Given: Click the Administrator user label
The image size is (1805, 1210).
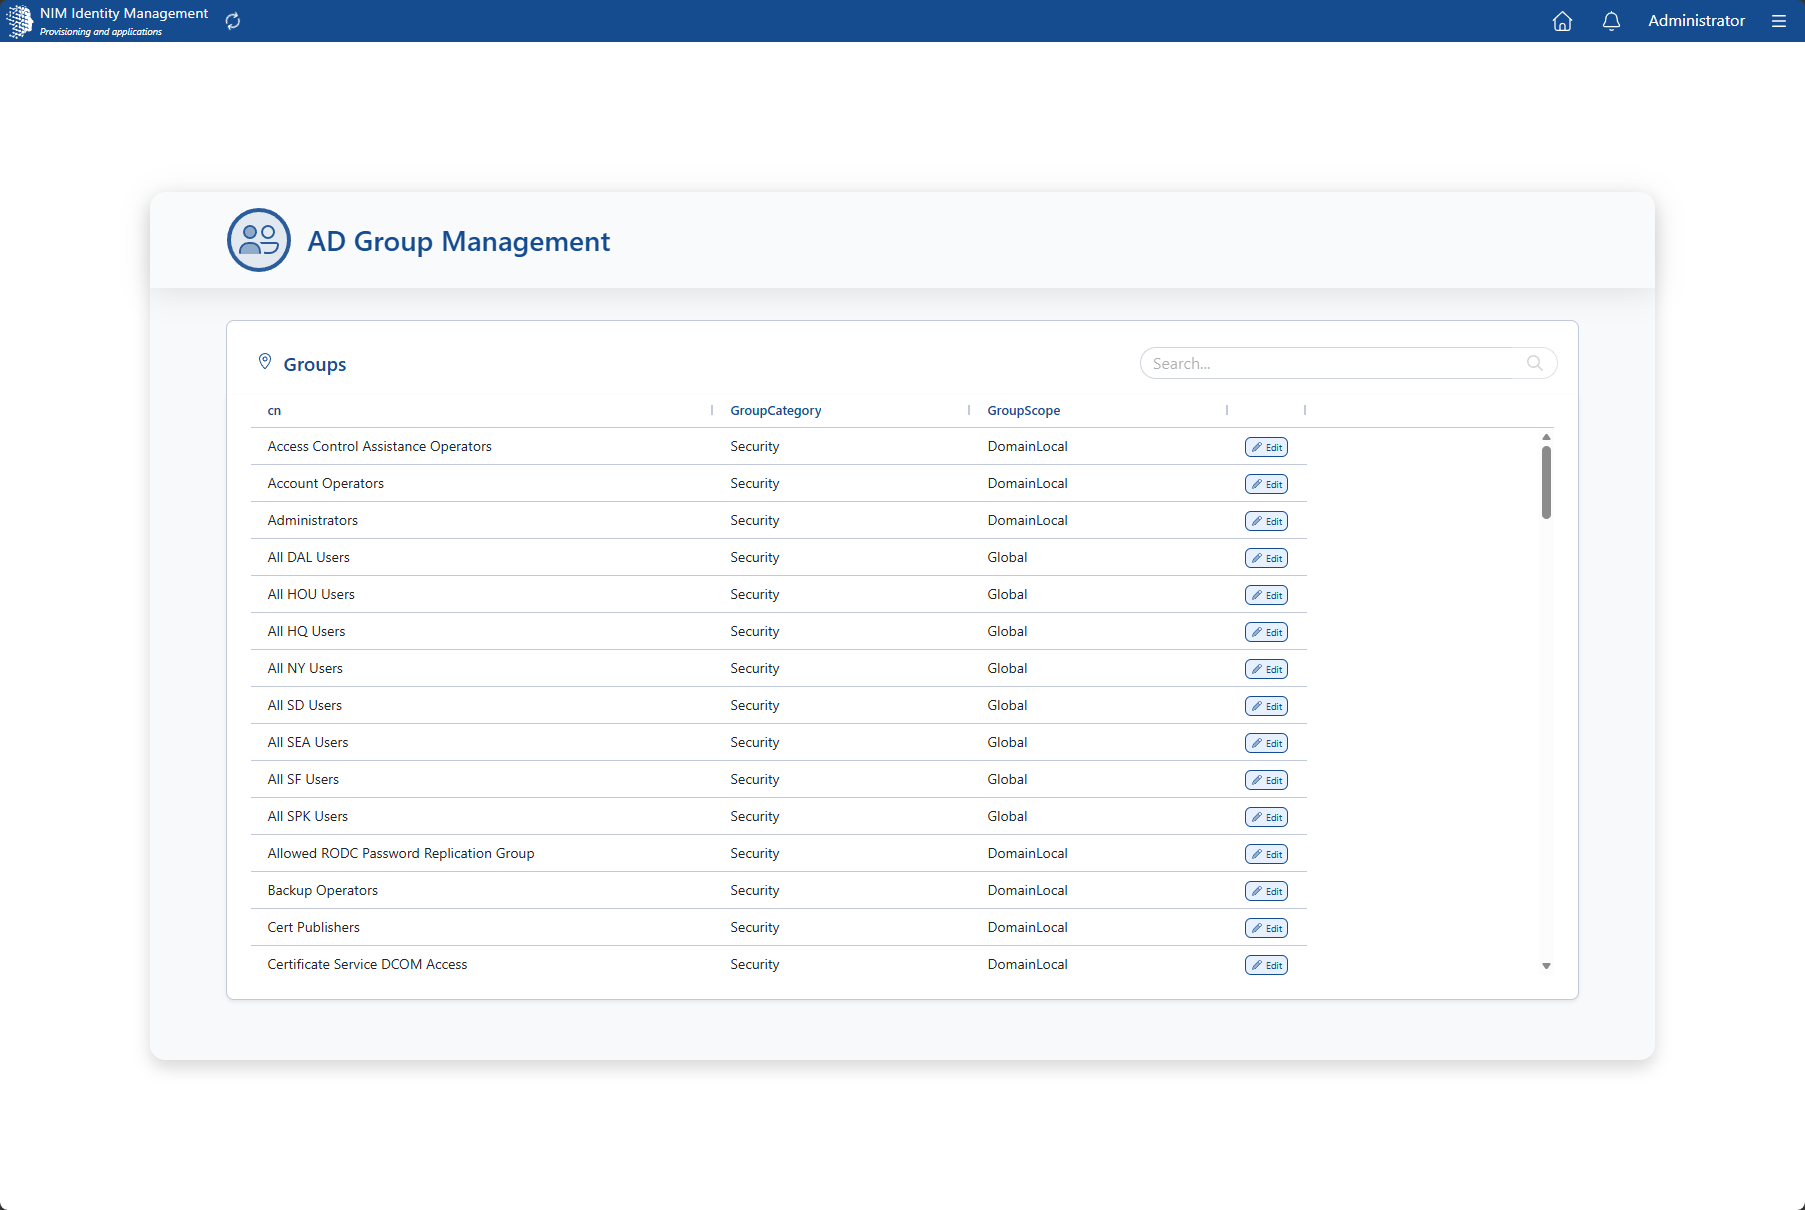Looking at the screenshot, I should click(1696, 21).
